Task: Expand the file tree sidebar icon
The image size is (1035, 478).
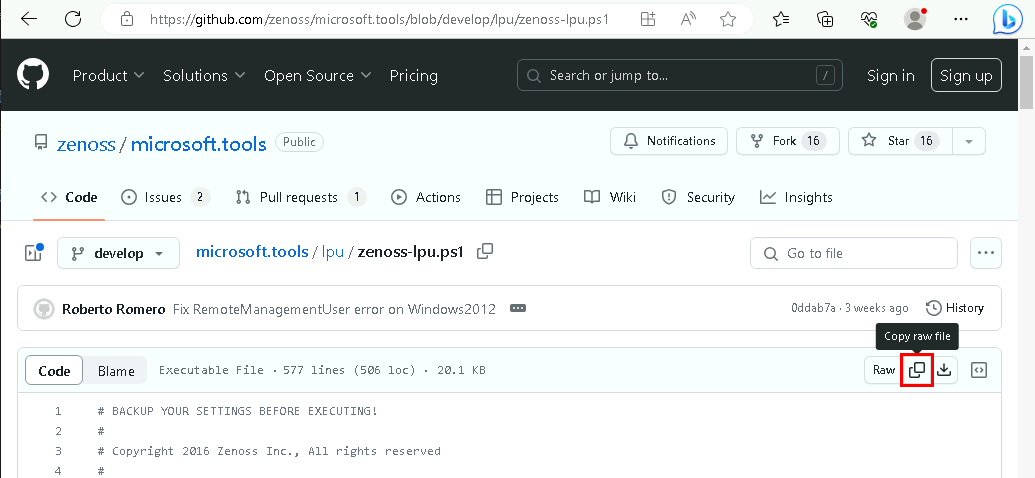Action: [34, 253]
